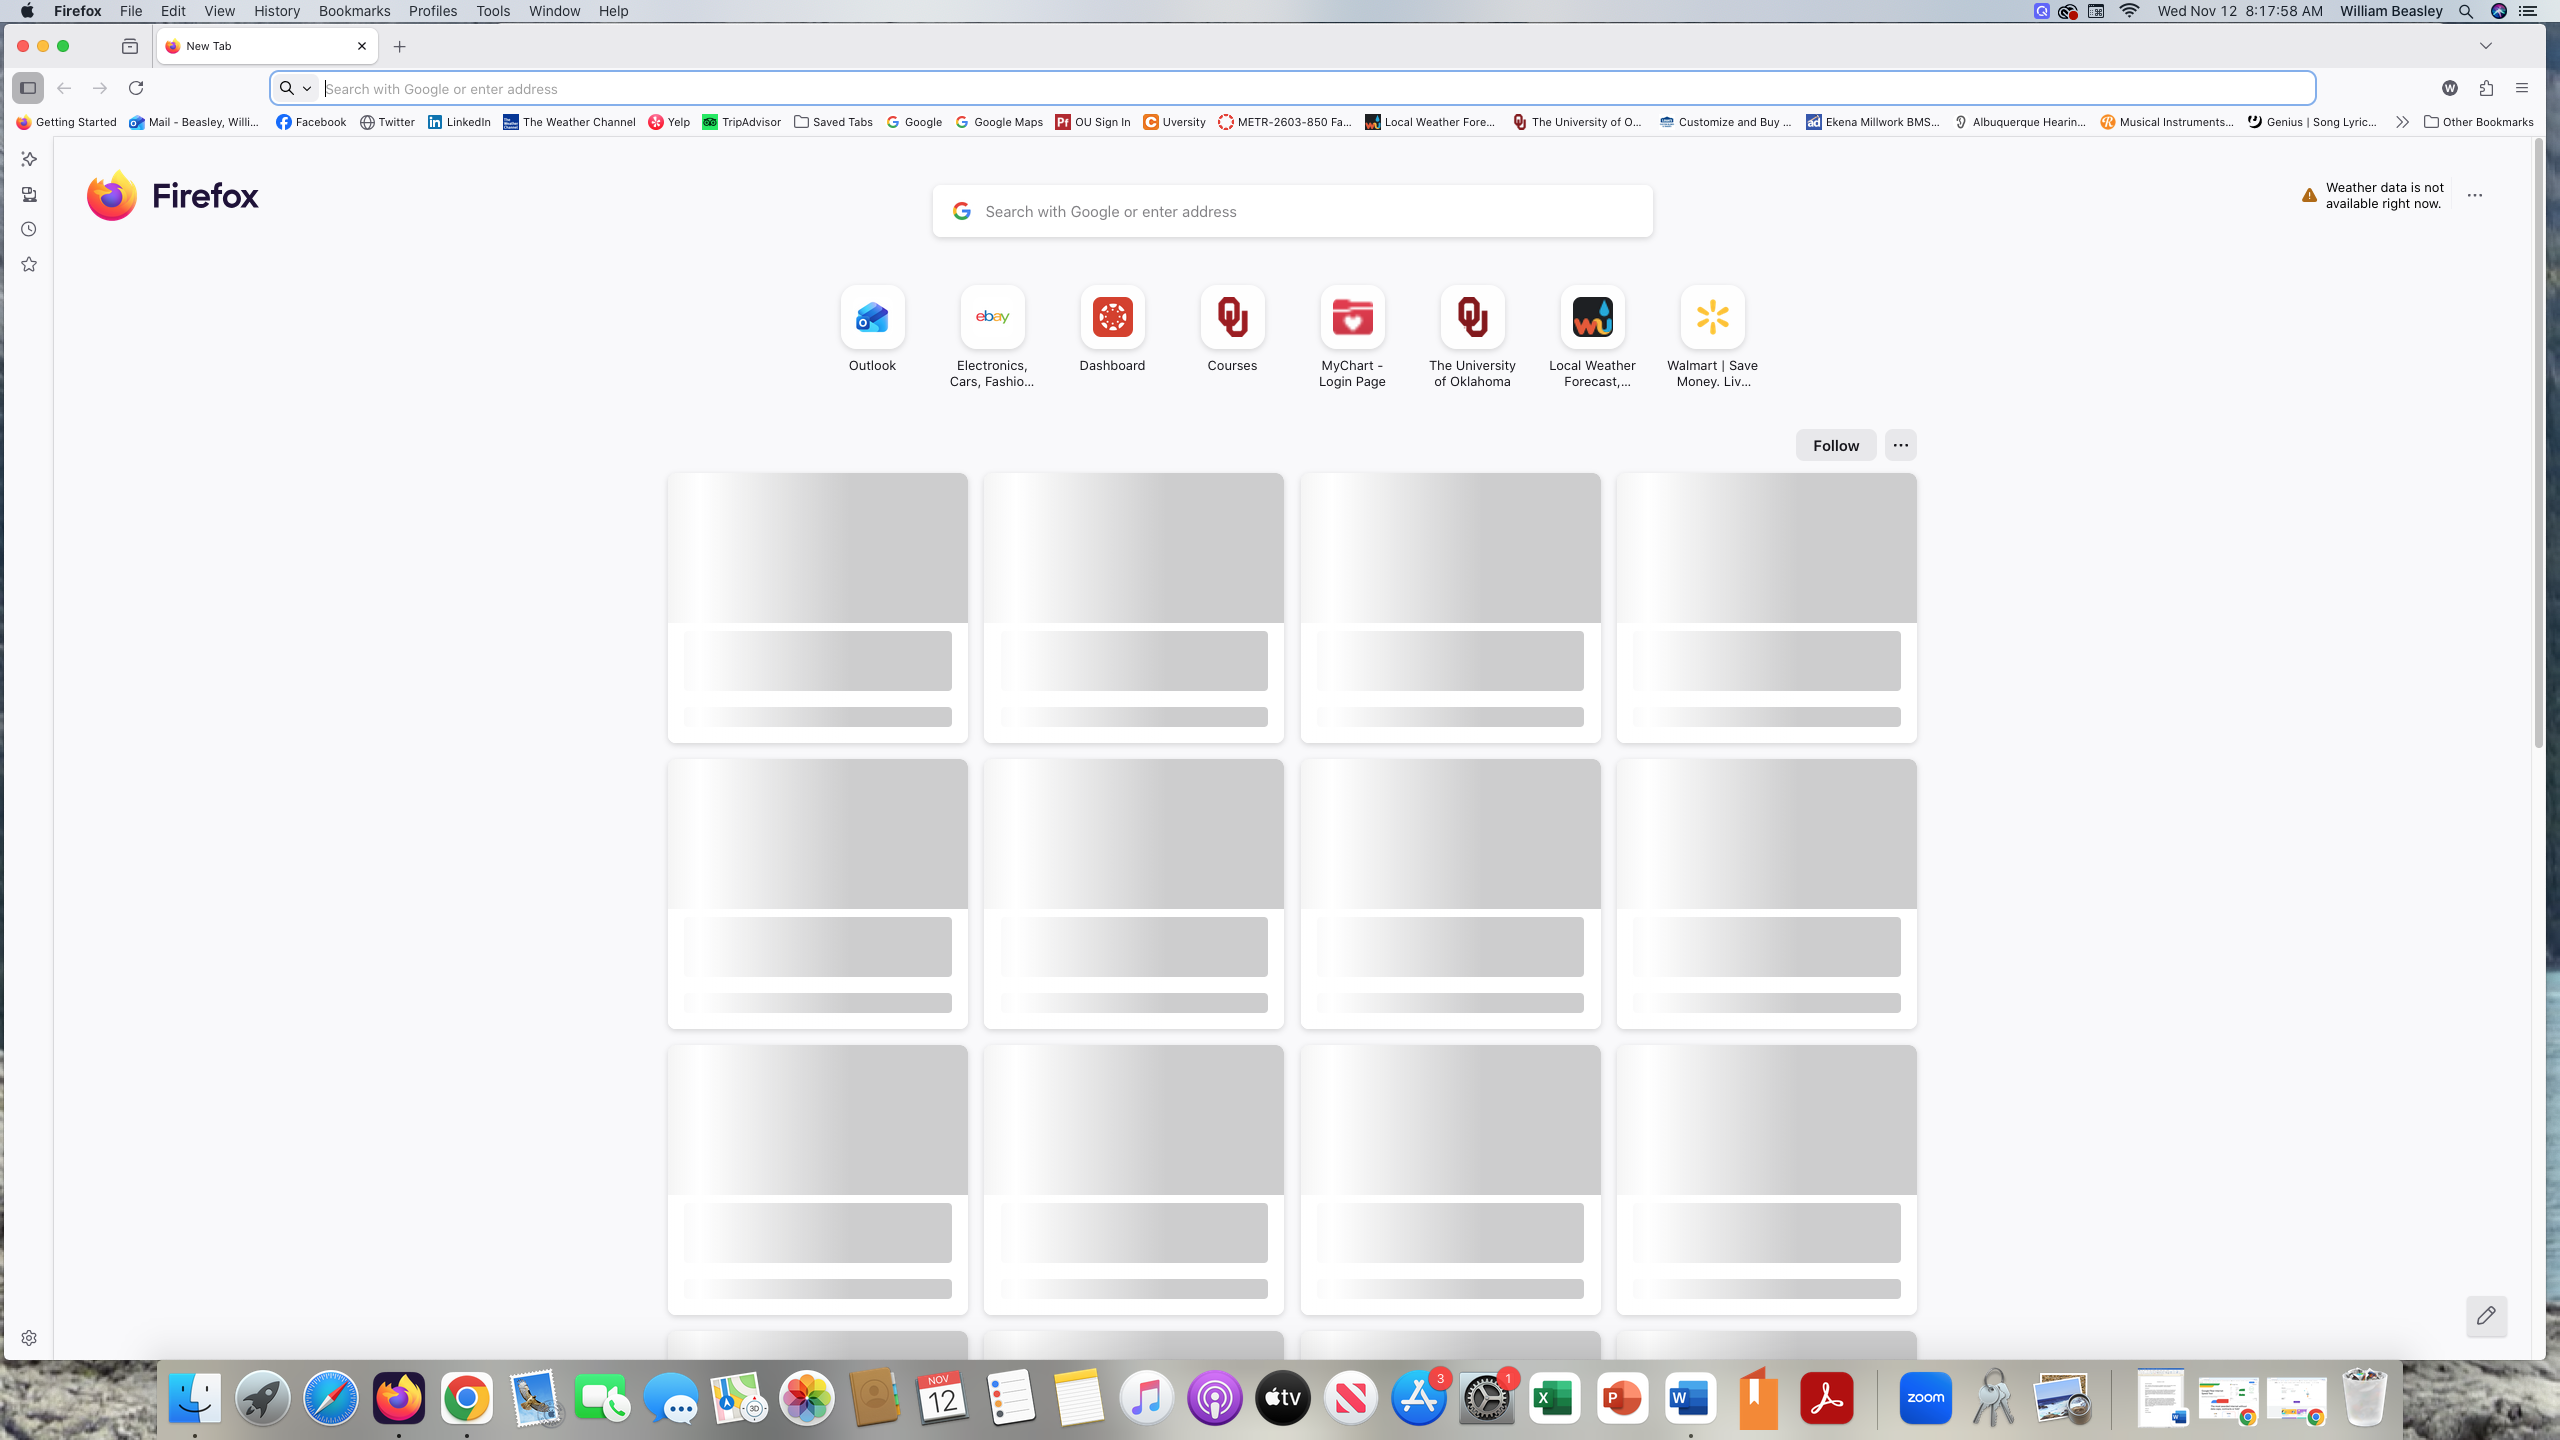Expand the hidden bookmarks overflow chevron

(x=2402, y=122)
